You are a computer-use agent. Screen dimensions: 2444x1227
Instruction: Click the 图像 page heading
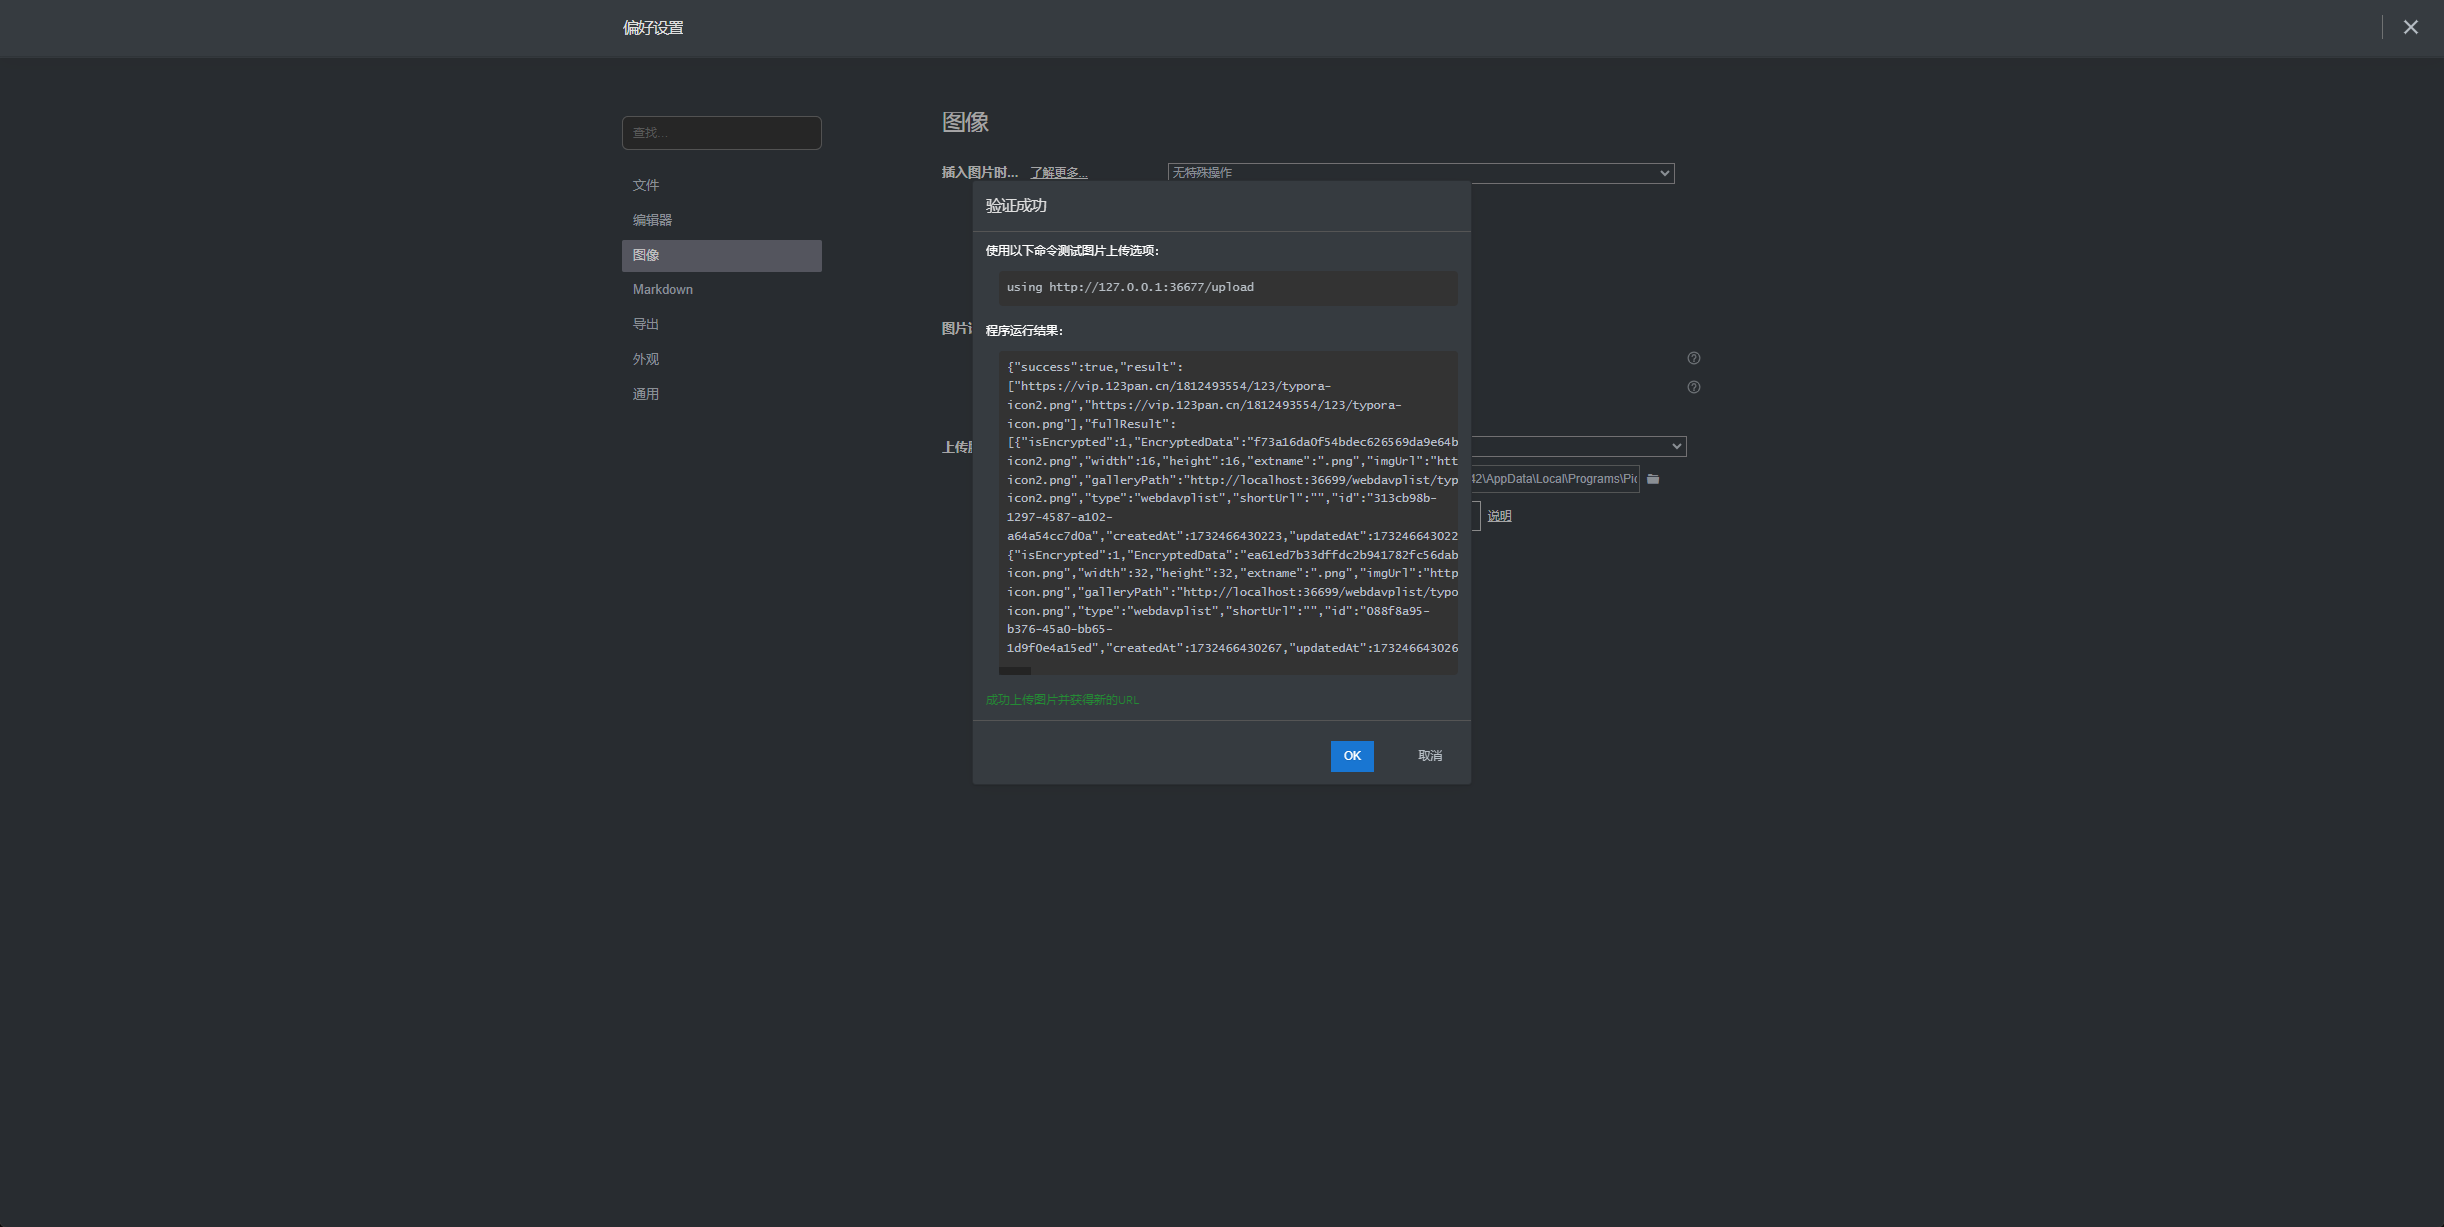[x=965, y=122]
